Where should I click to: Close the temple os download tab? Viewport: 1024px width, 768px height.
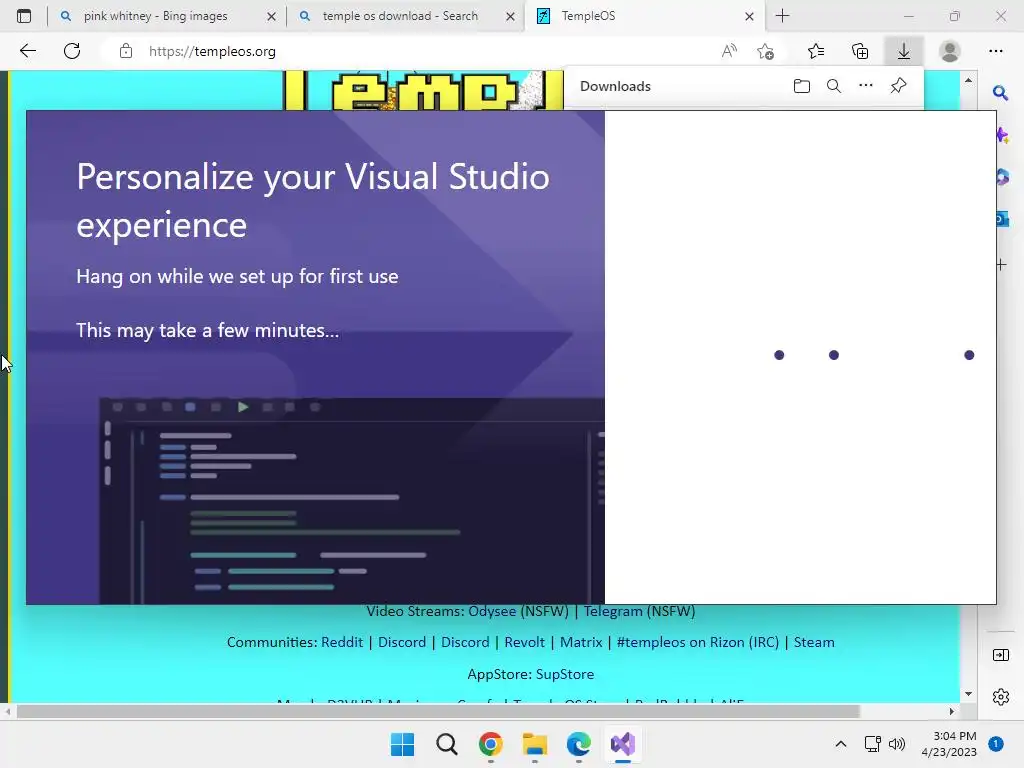tap(510, 16)
